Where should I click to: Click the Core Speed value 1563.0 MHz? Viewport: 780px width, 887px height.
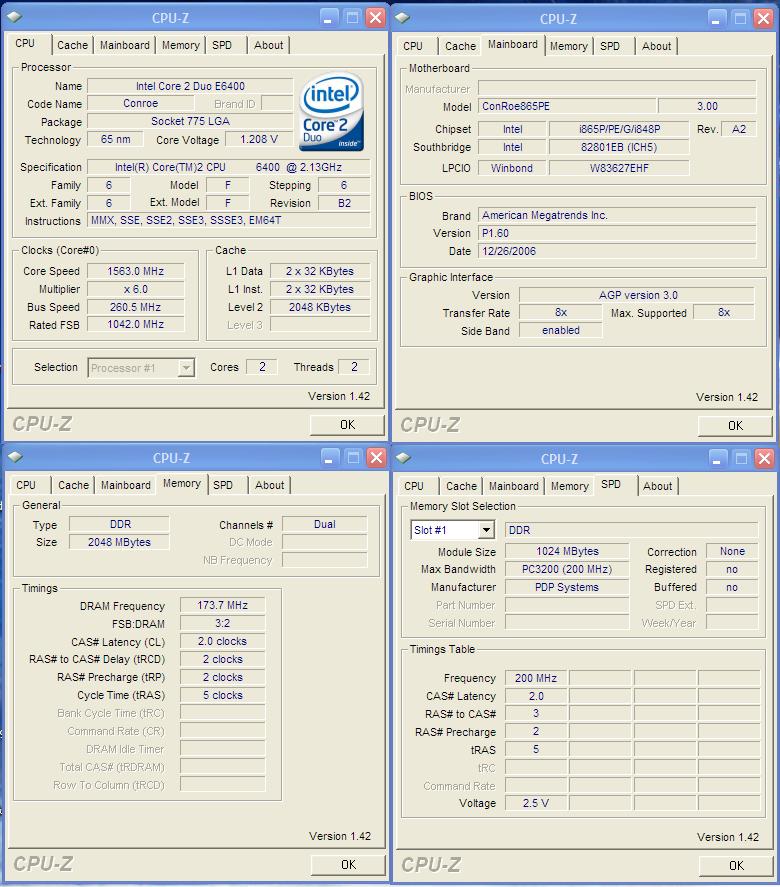coord(136,271)
